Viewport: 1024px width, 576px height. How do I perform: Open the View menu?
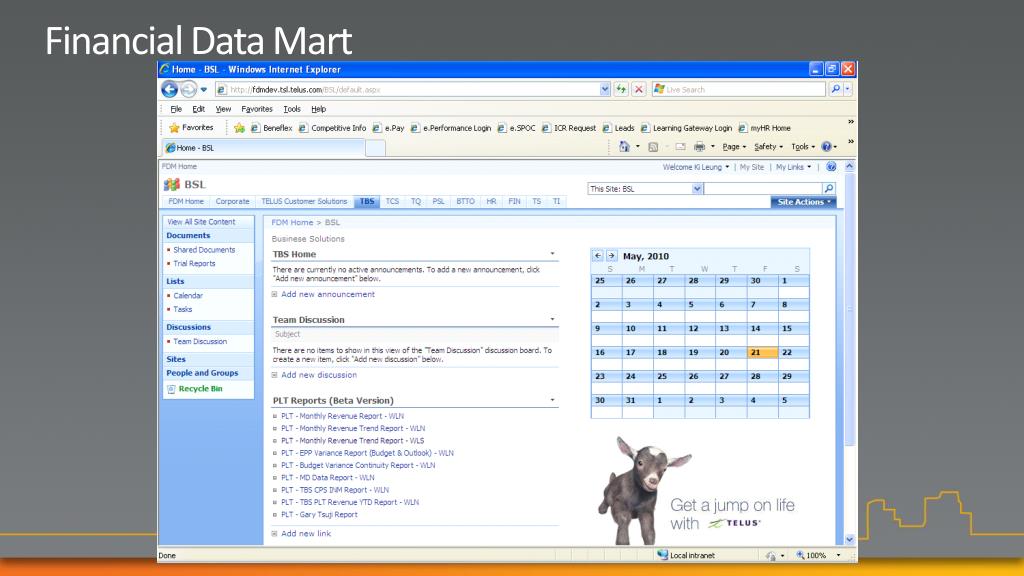click(x=223, y=109)
